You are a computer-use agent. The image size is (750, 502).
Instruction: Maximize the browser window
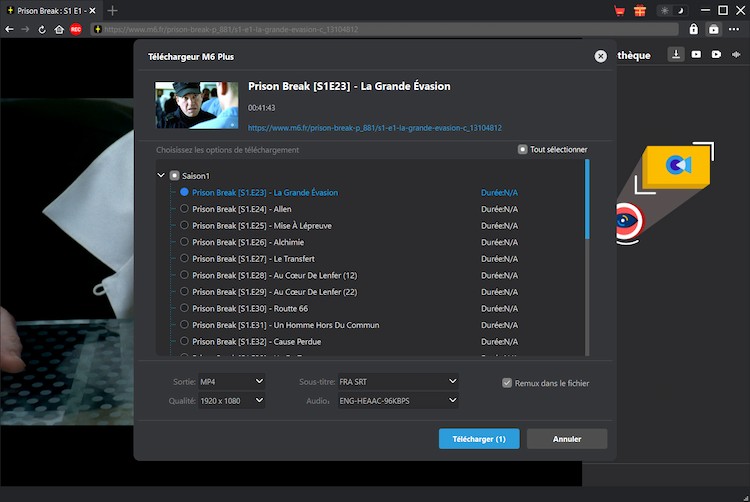[x=723, y=11]
